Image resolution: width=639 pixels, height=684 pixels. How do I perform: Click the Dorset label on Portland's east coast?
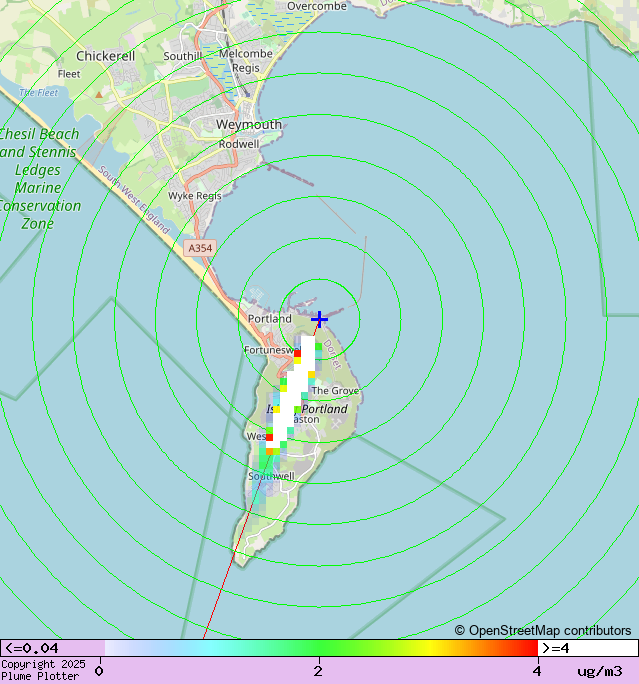click(x=332, y=355)
